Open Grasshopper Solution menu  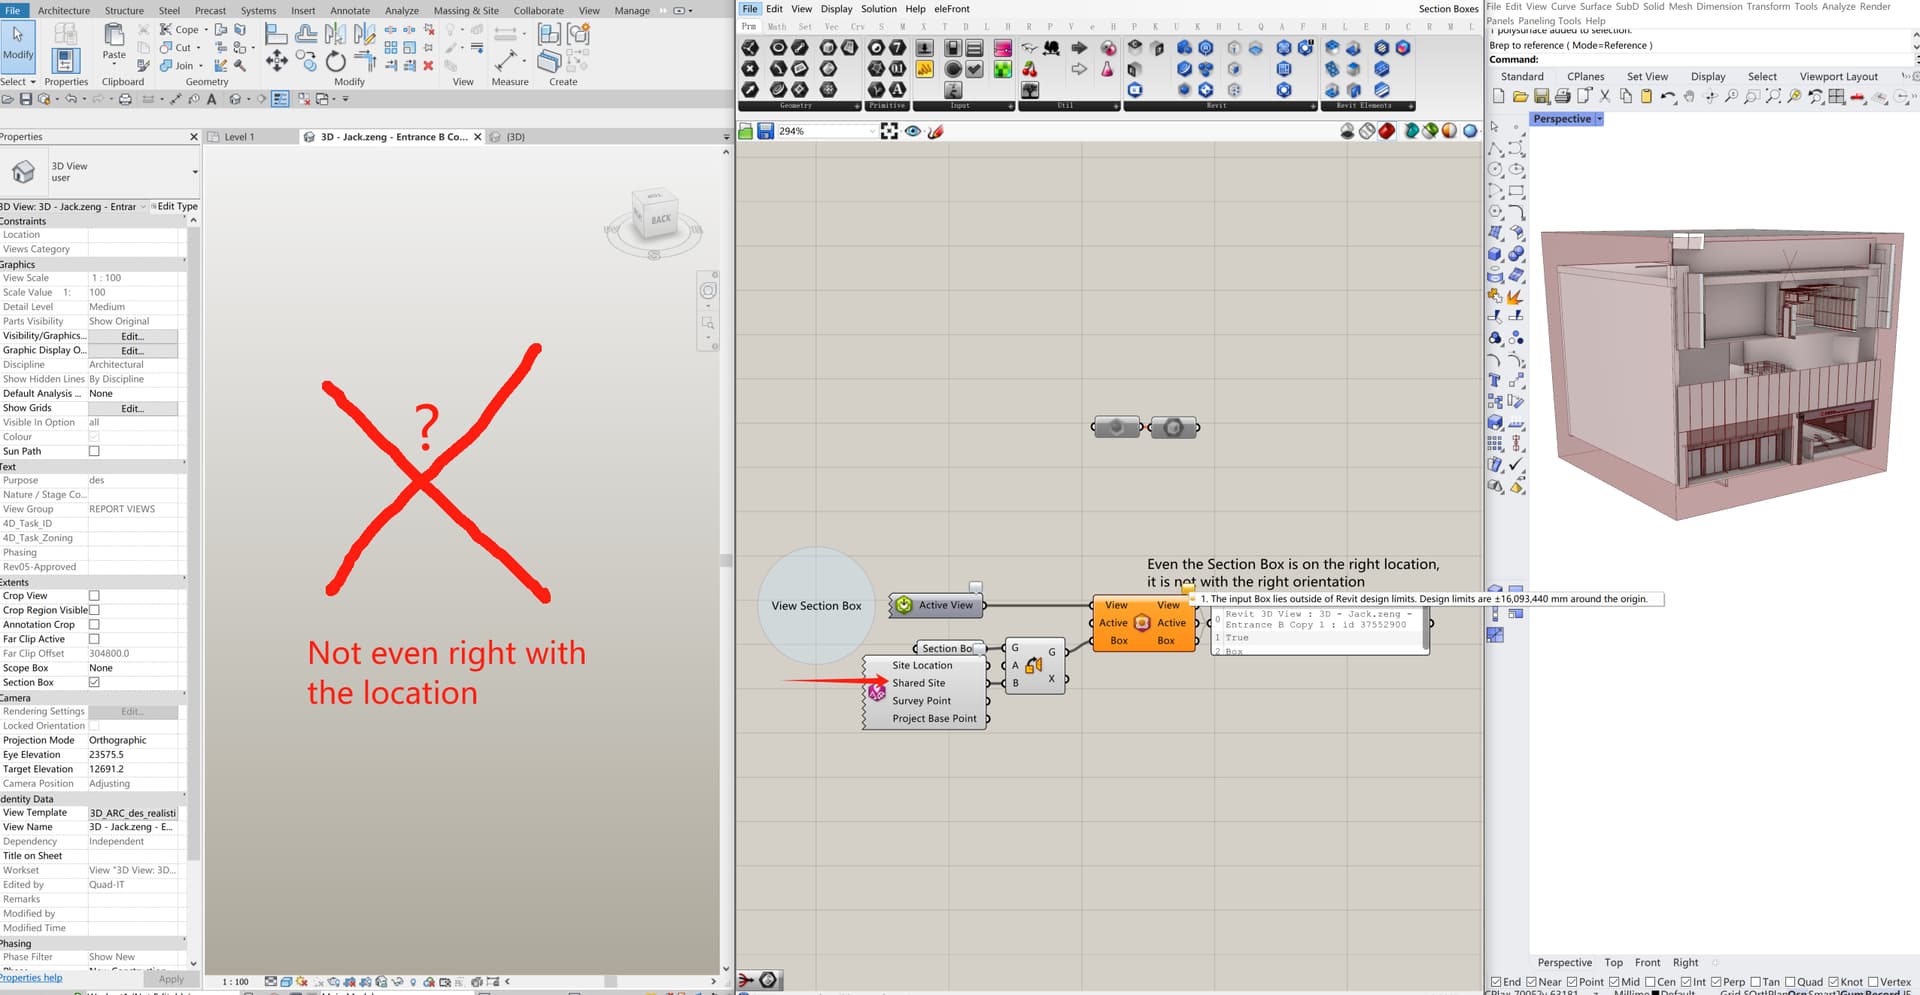(879, 9)
